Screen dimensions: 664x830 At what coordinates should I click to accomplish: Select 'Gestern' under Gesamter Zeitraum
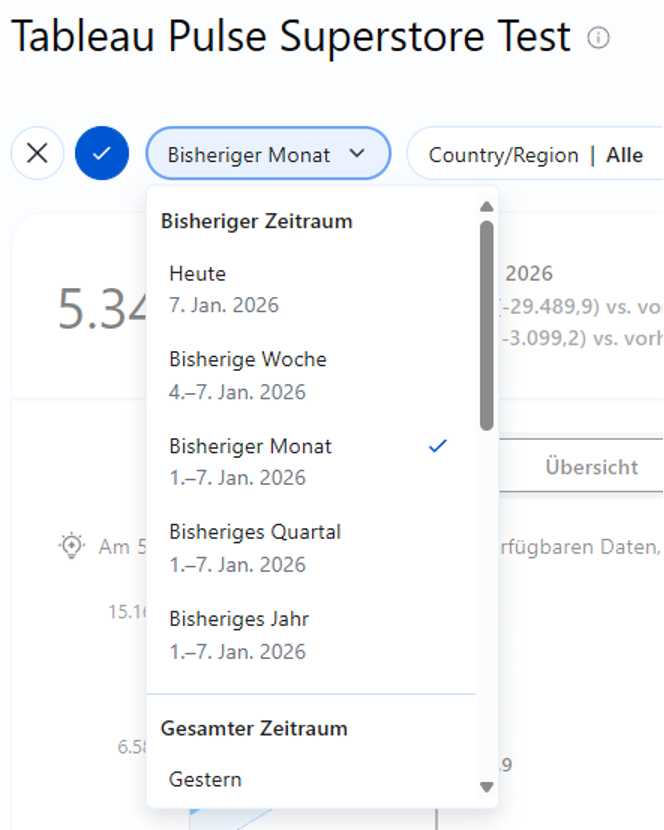(x=206, y=779)
